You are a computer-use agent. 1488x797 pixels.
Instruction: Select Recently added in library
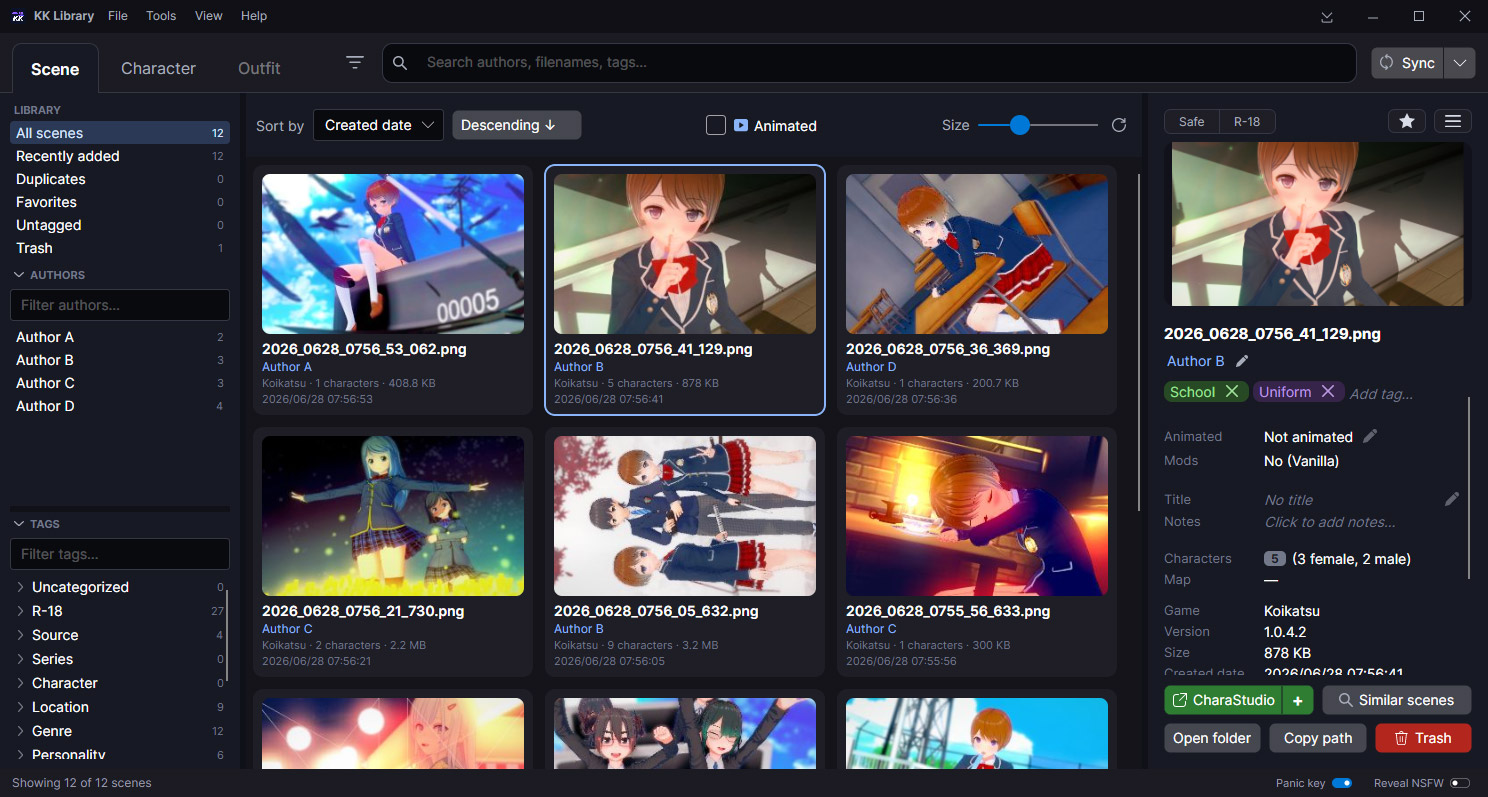point(120,156)
